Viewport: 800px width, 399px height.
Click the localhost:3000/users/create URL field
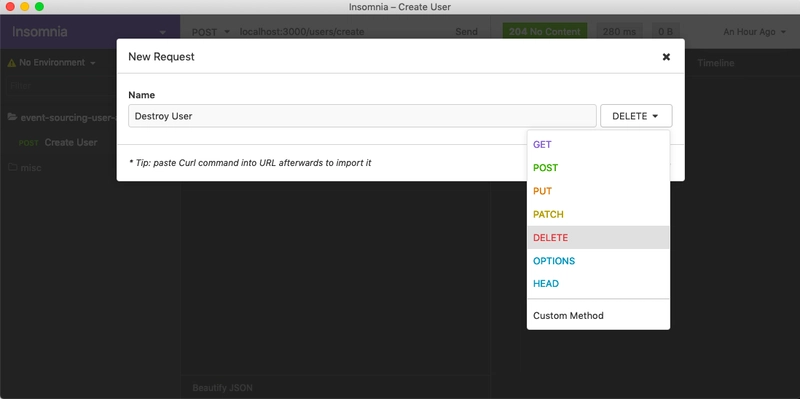(302, 32)
